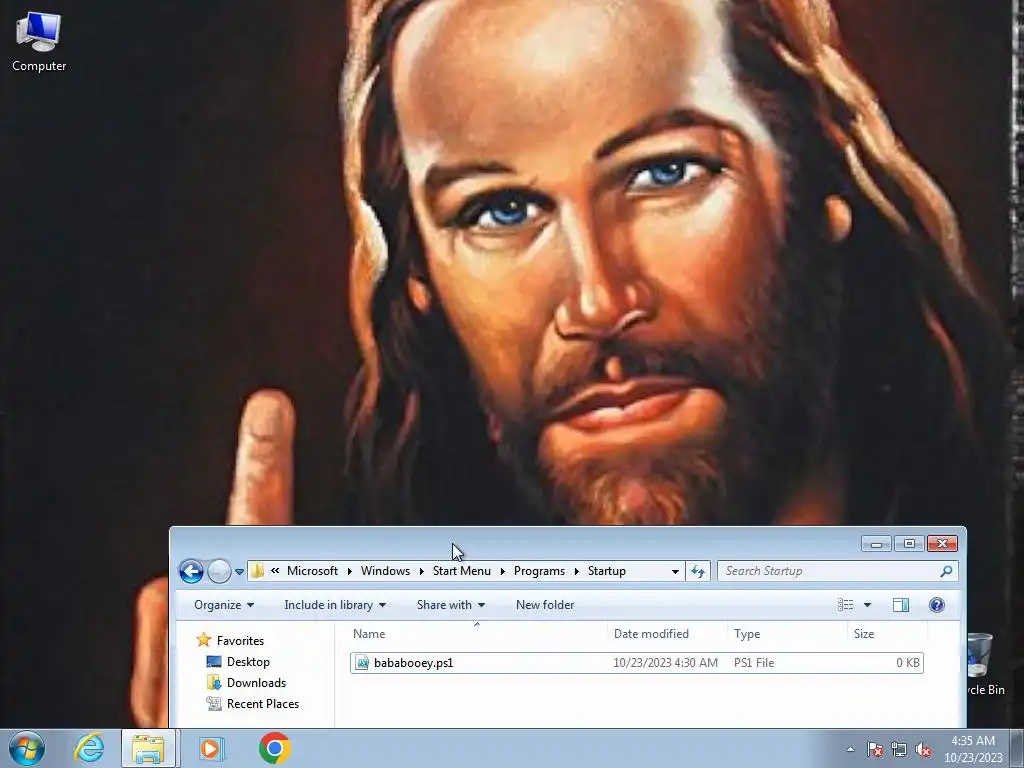Viewport: 1024px width, 768px height.
Task: Open the Organize menu
Action: coord(224,605)
